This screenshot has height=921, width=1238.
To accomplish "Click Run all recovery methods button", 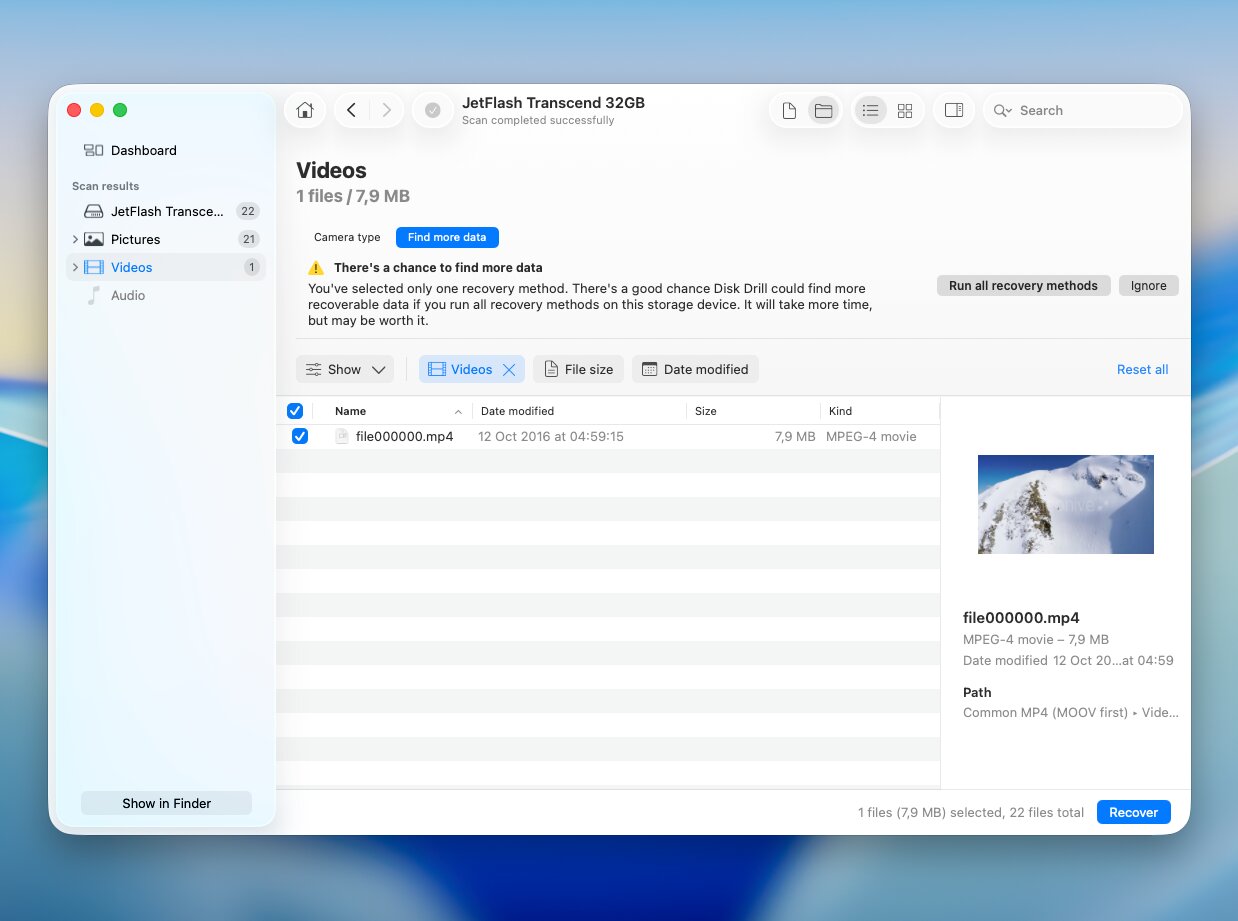I will [1023, 285].
